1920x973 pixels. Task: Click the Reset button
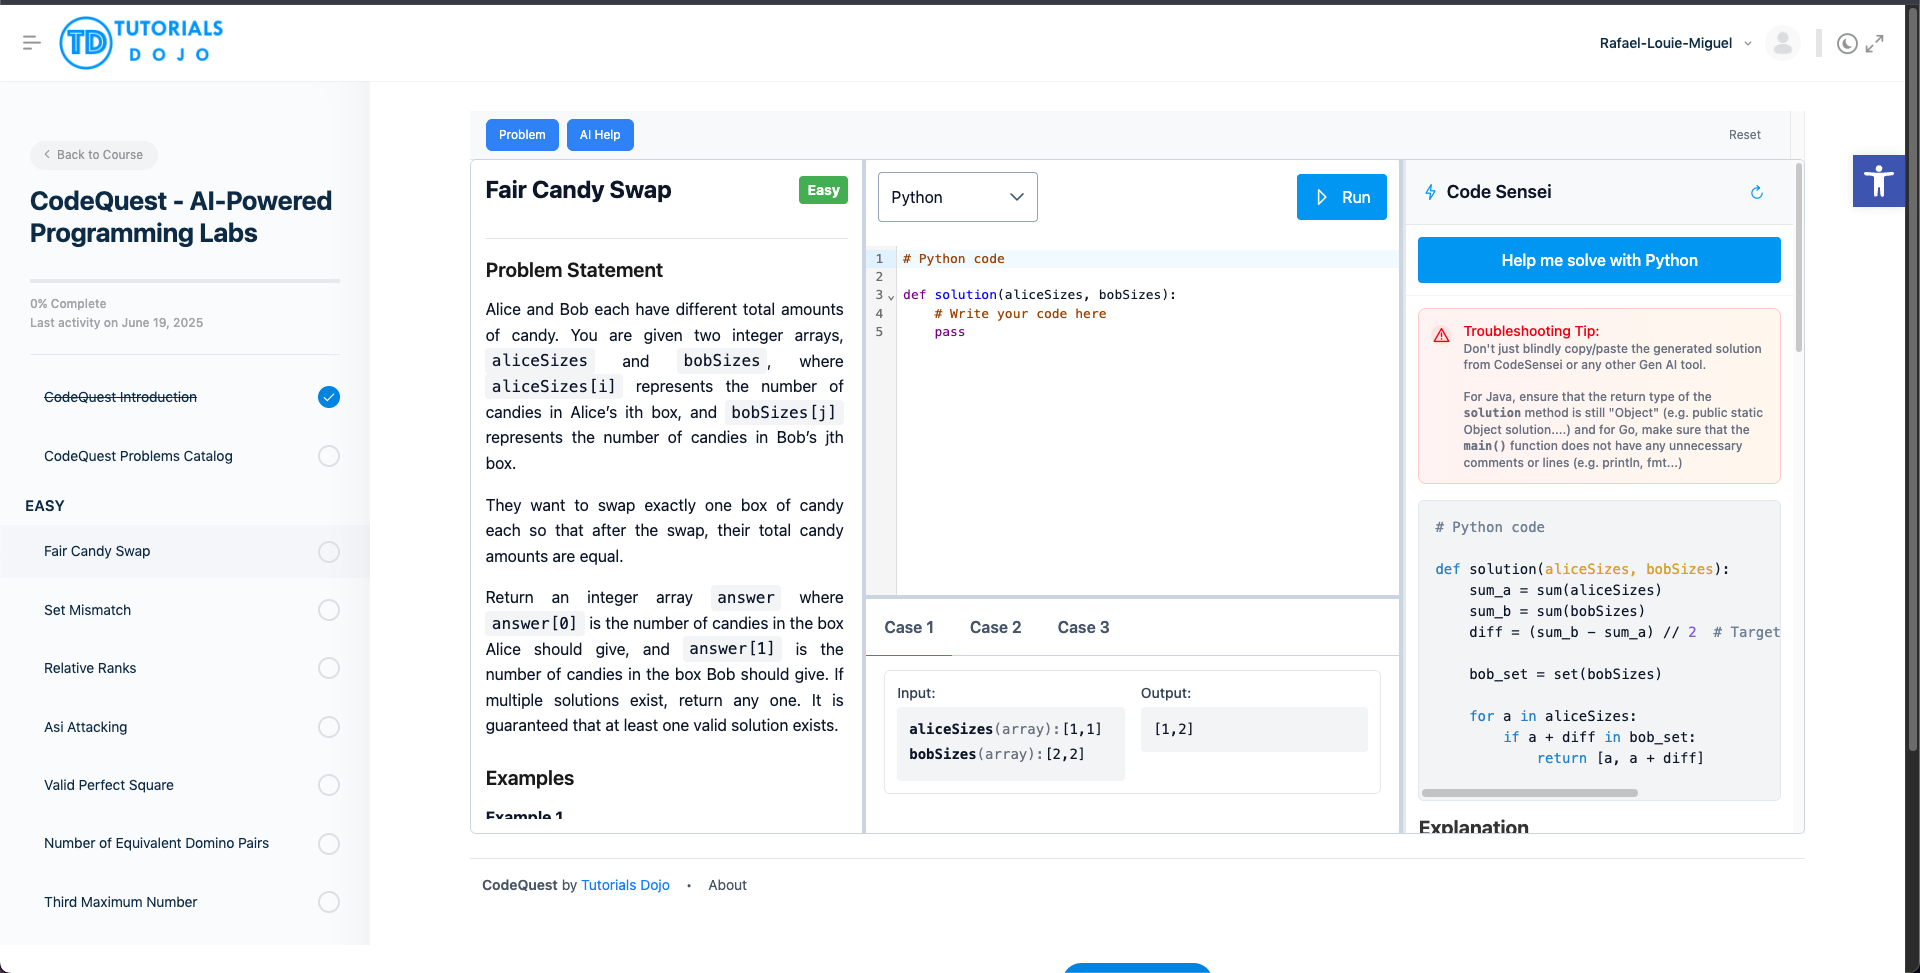1744,135
